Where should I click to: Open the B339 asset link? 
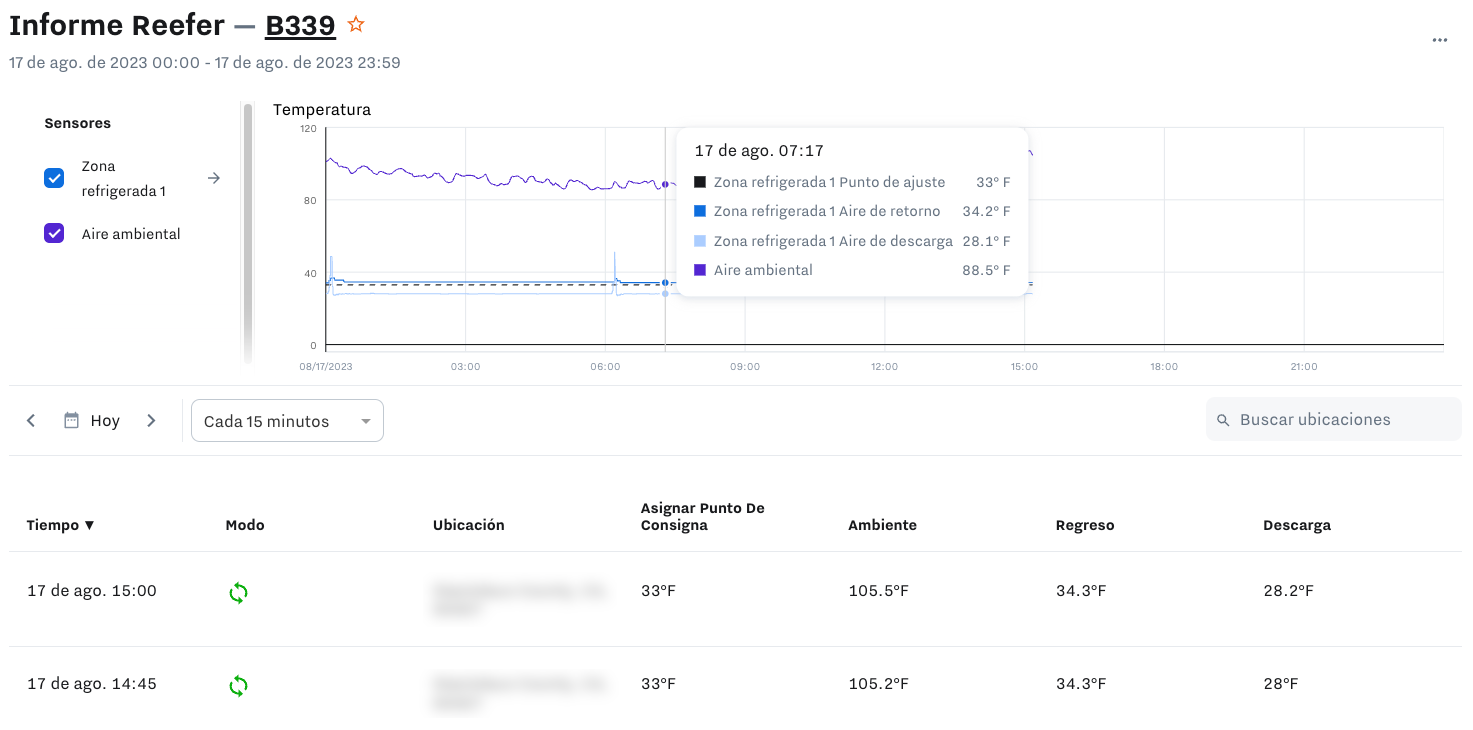[x=299, y=25]
